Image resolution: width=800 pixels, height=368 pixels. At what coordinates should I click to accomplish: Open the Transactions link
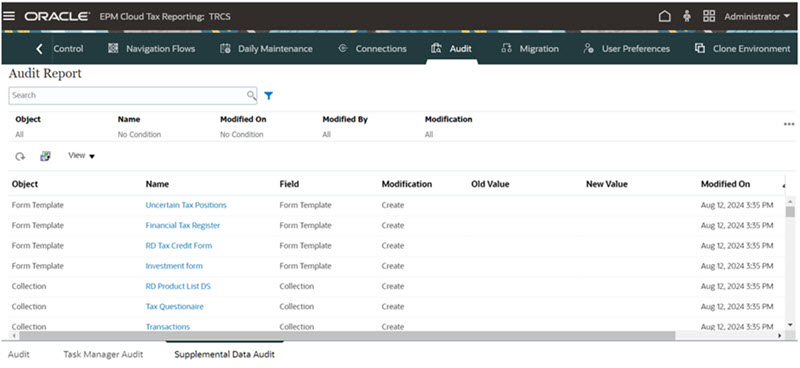[x=167, y=327]
